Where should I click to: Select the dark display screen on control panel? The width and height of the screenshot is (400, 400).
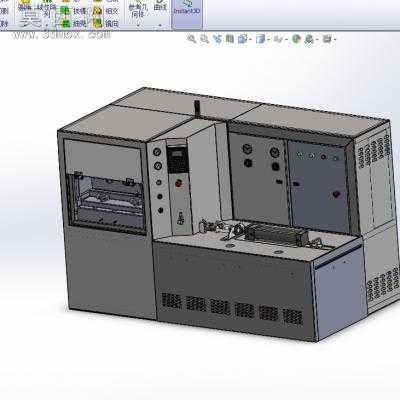click(x=177, y=160)
